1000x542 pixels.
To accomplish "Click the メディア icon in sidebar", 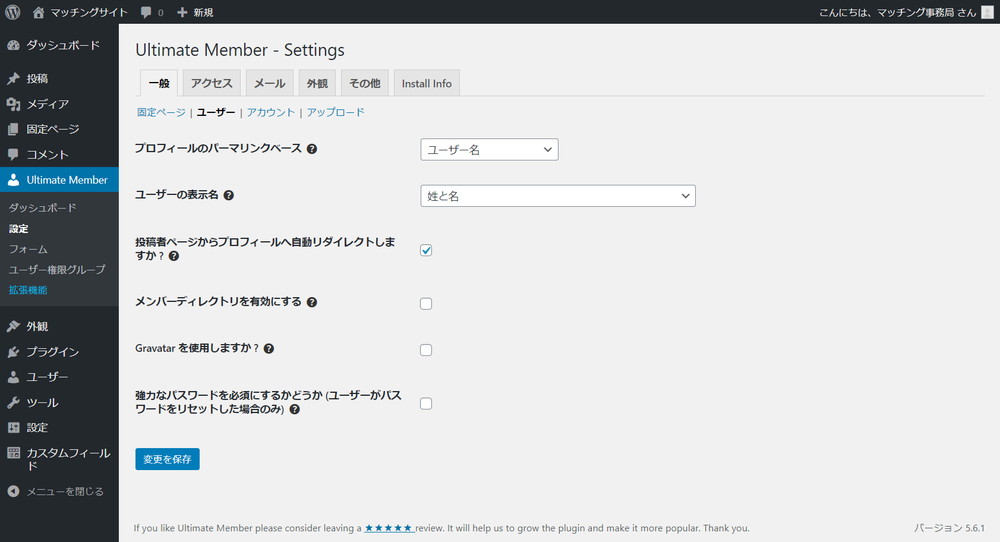I will 13,104.
